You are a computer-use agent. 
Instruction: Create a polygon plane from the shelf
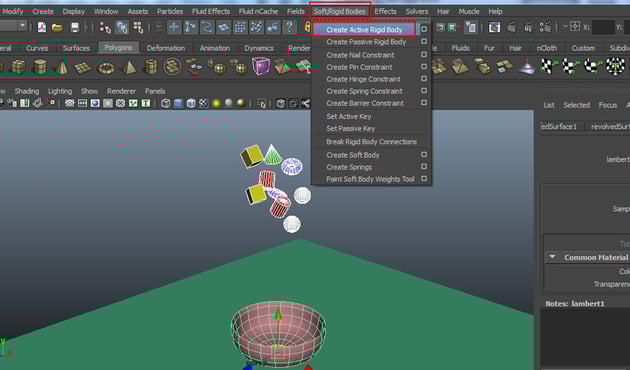click(83, 67)
